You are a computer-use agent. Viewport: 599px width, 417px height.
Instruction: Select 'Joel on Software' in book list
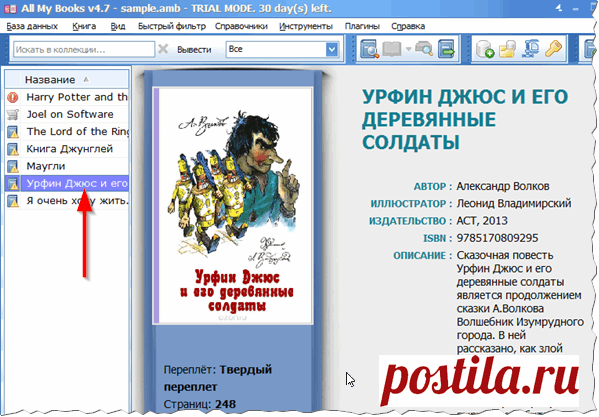(x=67, y=115)
